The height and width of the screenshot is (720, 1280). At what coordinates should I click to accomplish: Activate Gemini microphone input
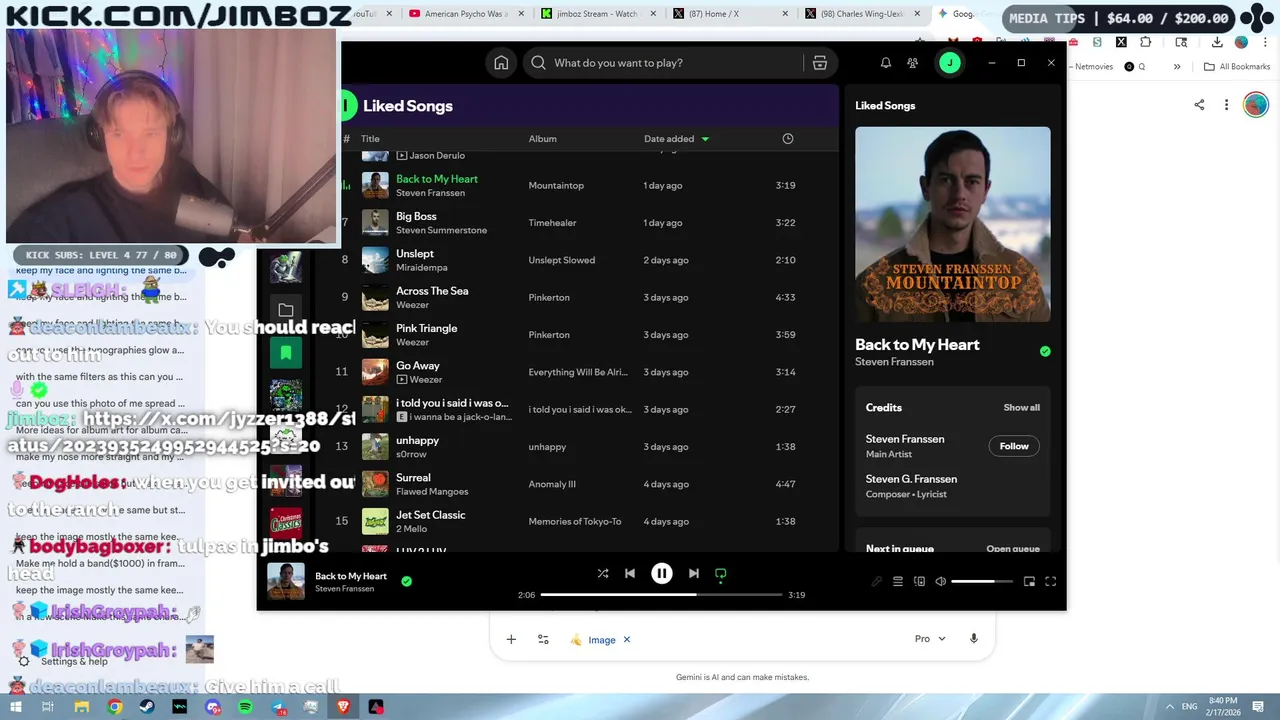[974, 639]
